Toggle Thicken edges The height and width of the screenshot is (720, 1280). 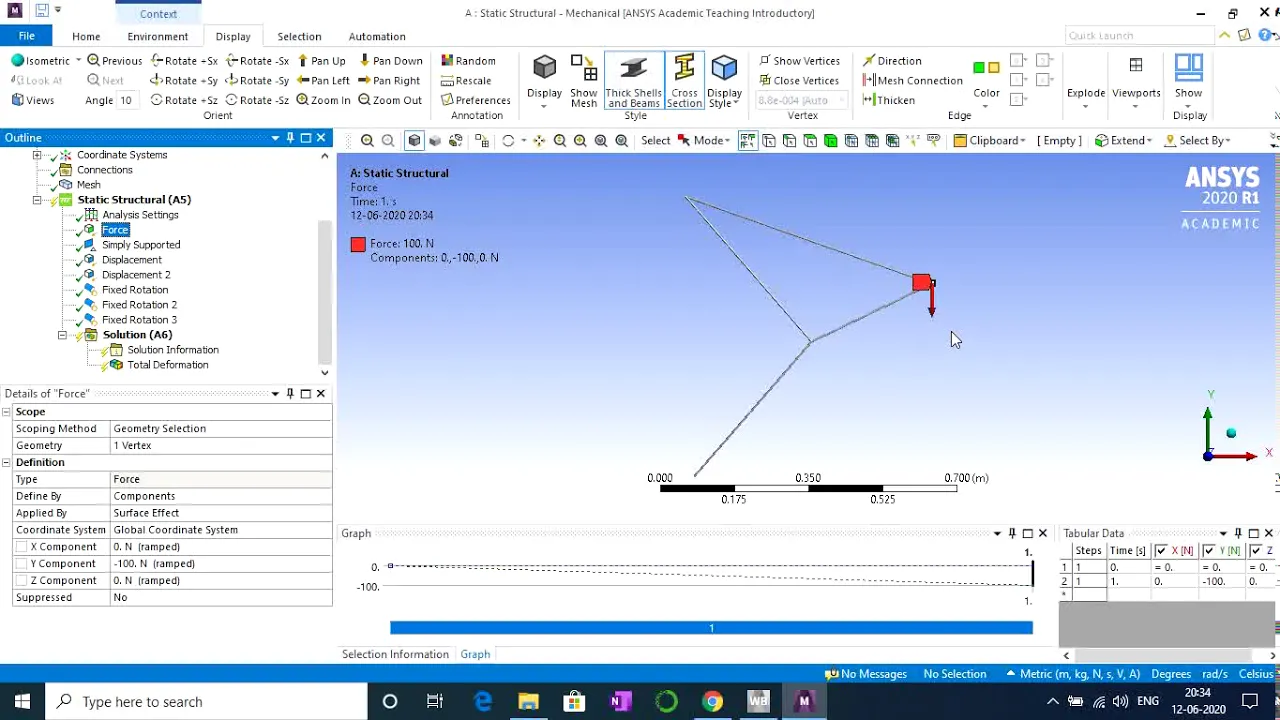coord(888,100)
